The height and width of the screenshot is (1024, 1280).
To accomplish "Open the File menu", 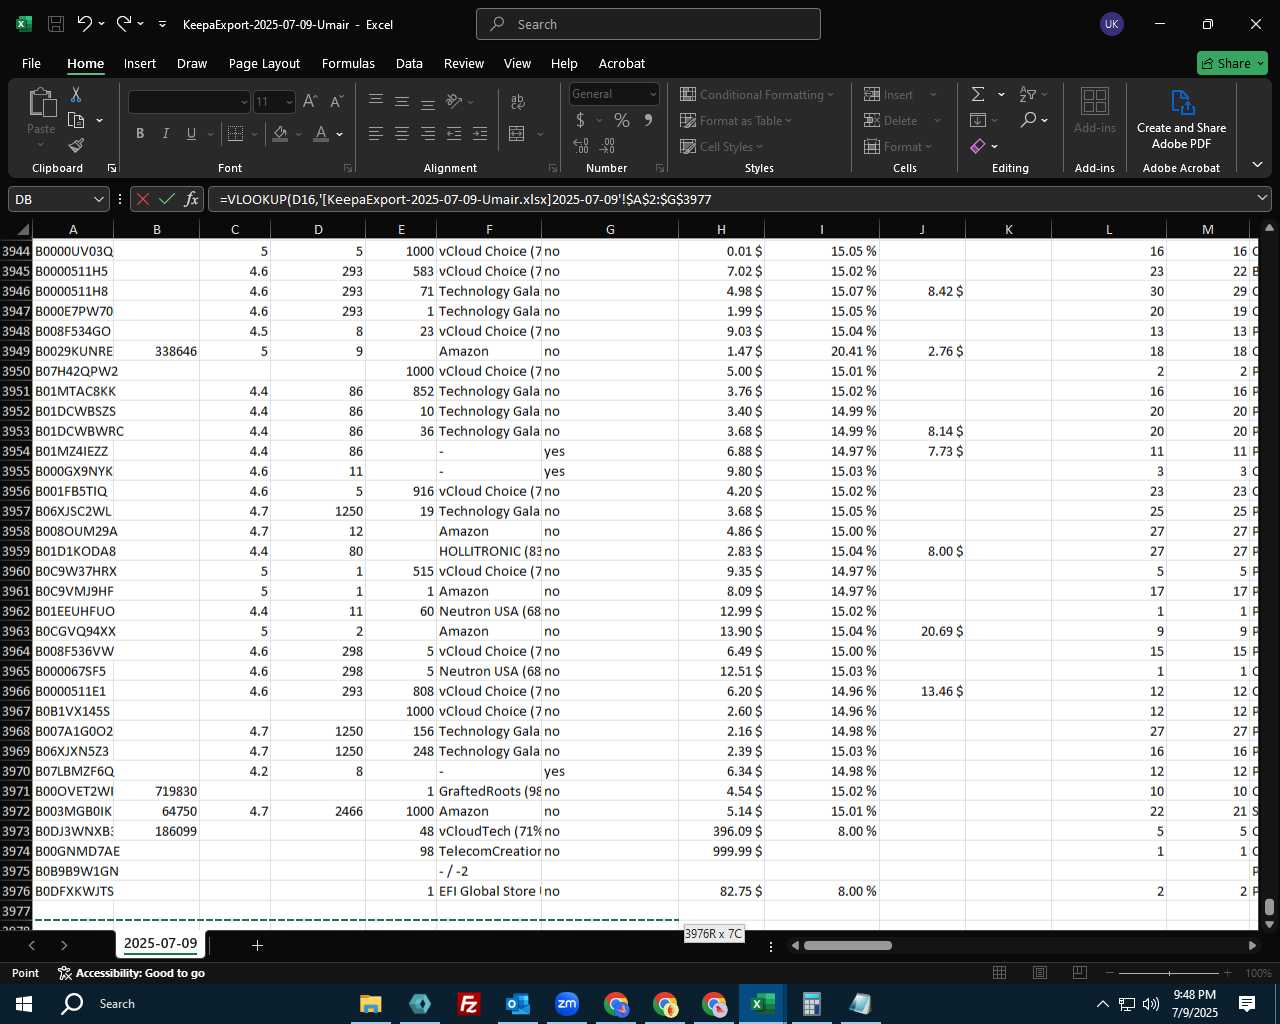I will click(32, 63).
